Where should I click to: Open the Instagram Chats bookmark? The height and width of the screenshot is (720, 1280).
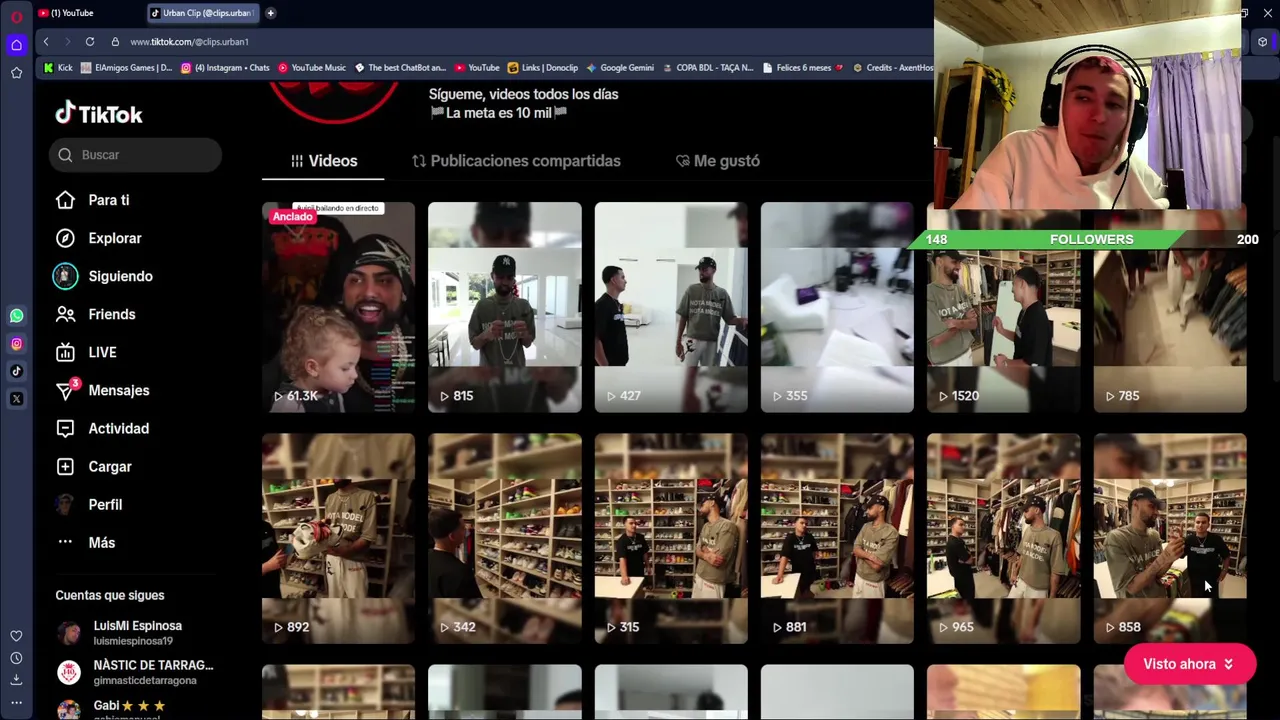[225, 68]
